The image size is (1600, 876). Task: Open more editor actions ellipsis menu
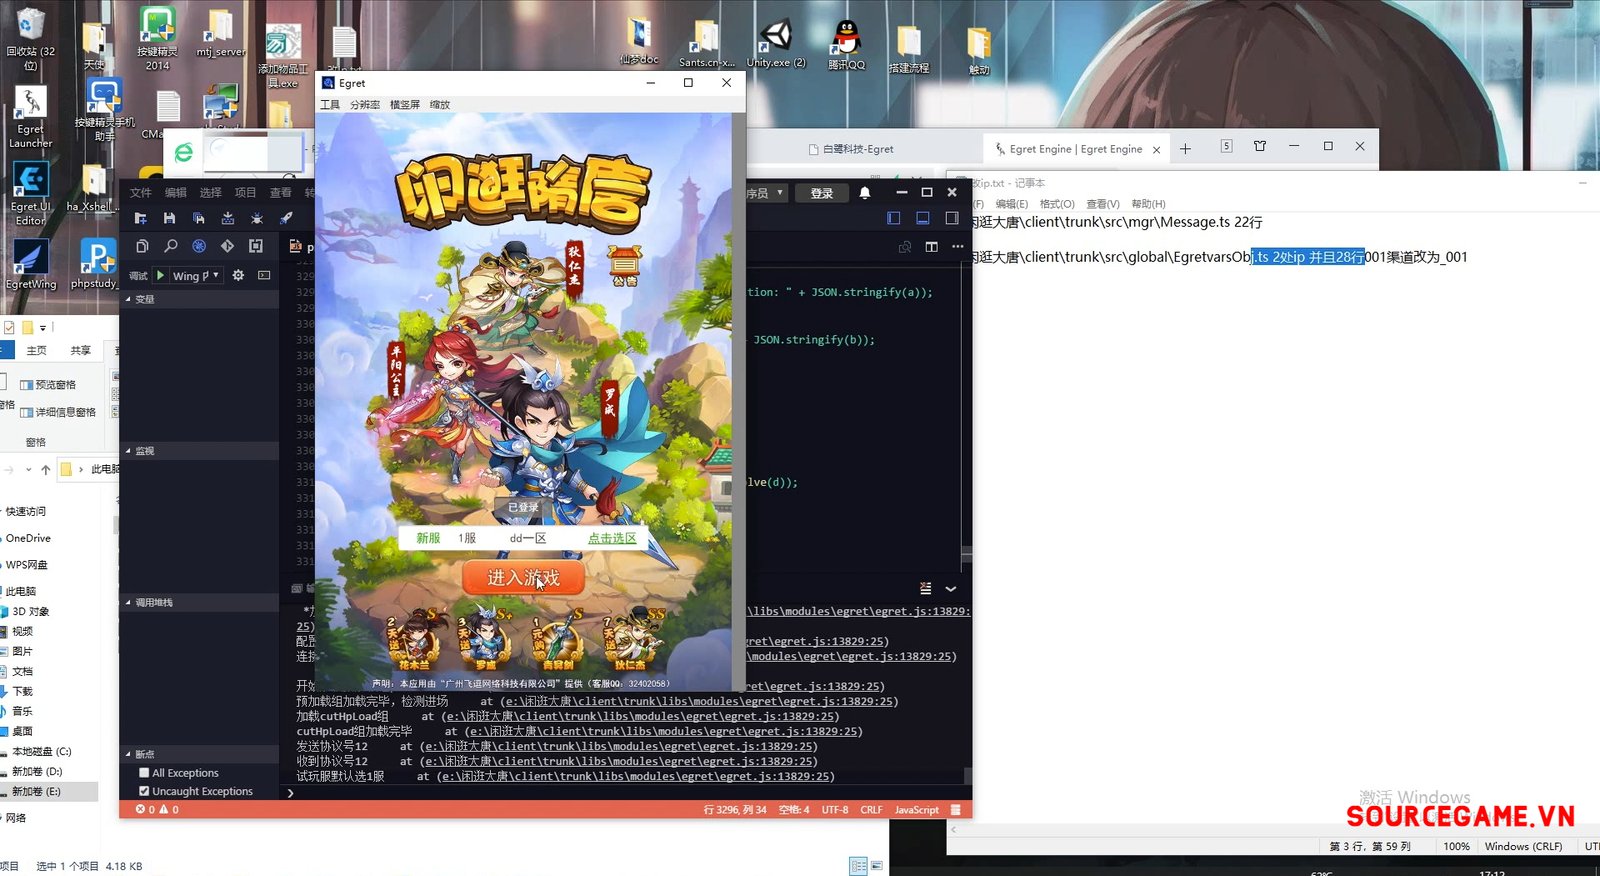(x=958, y=247)
